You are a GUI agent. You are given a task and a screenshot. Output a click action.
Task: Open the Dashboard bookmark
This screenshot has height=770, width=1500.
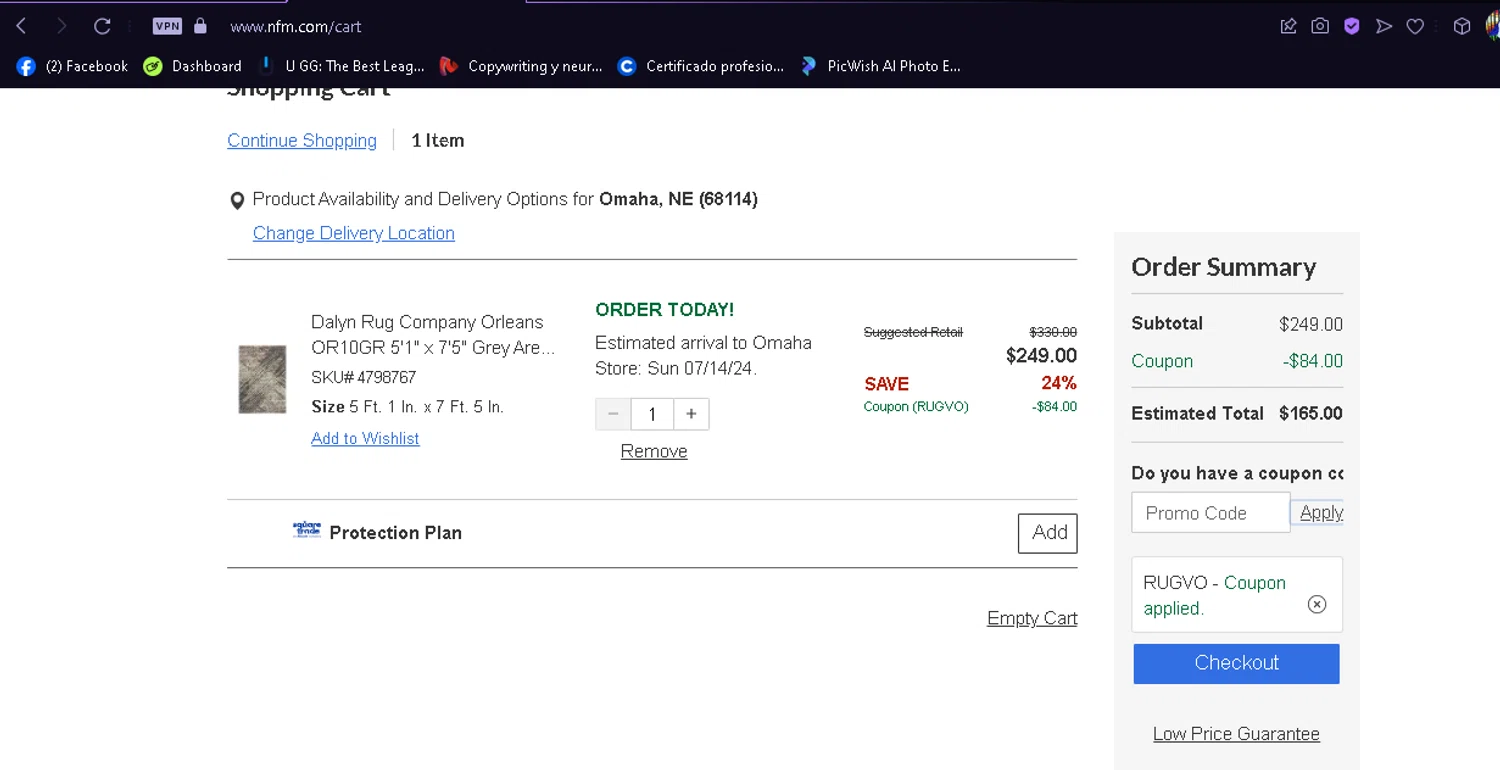[192, 66]
